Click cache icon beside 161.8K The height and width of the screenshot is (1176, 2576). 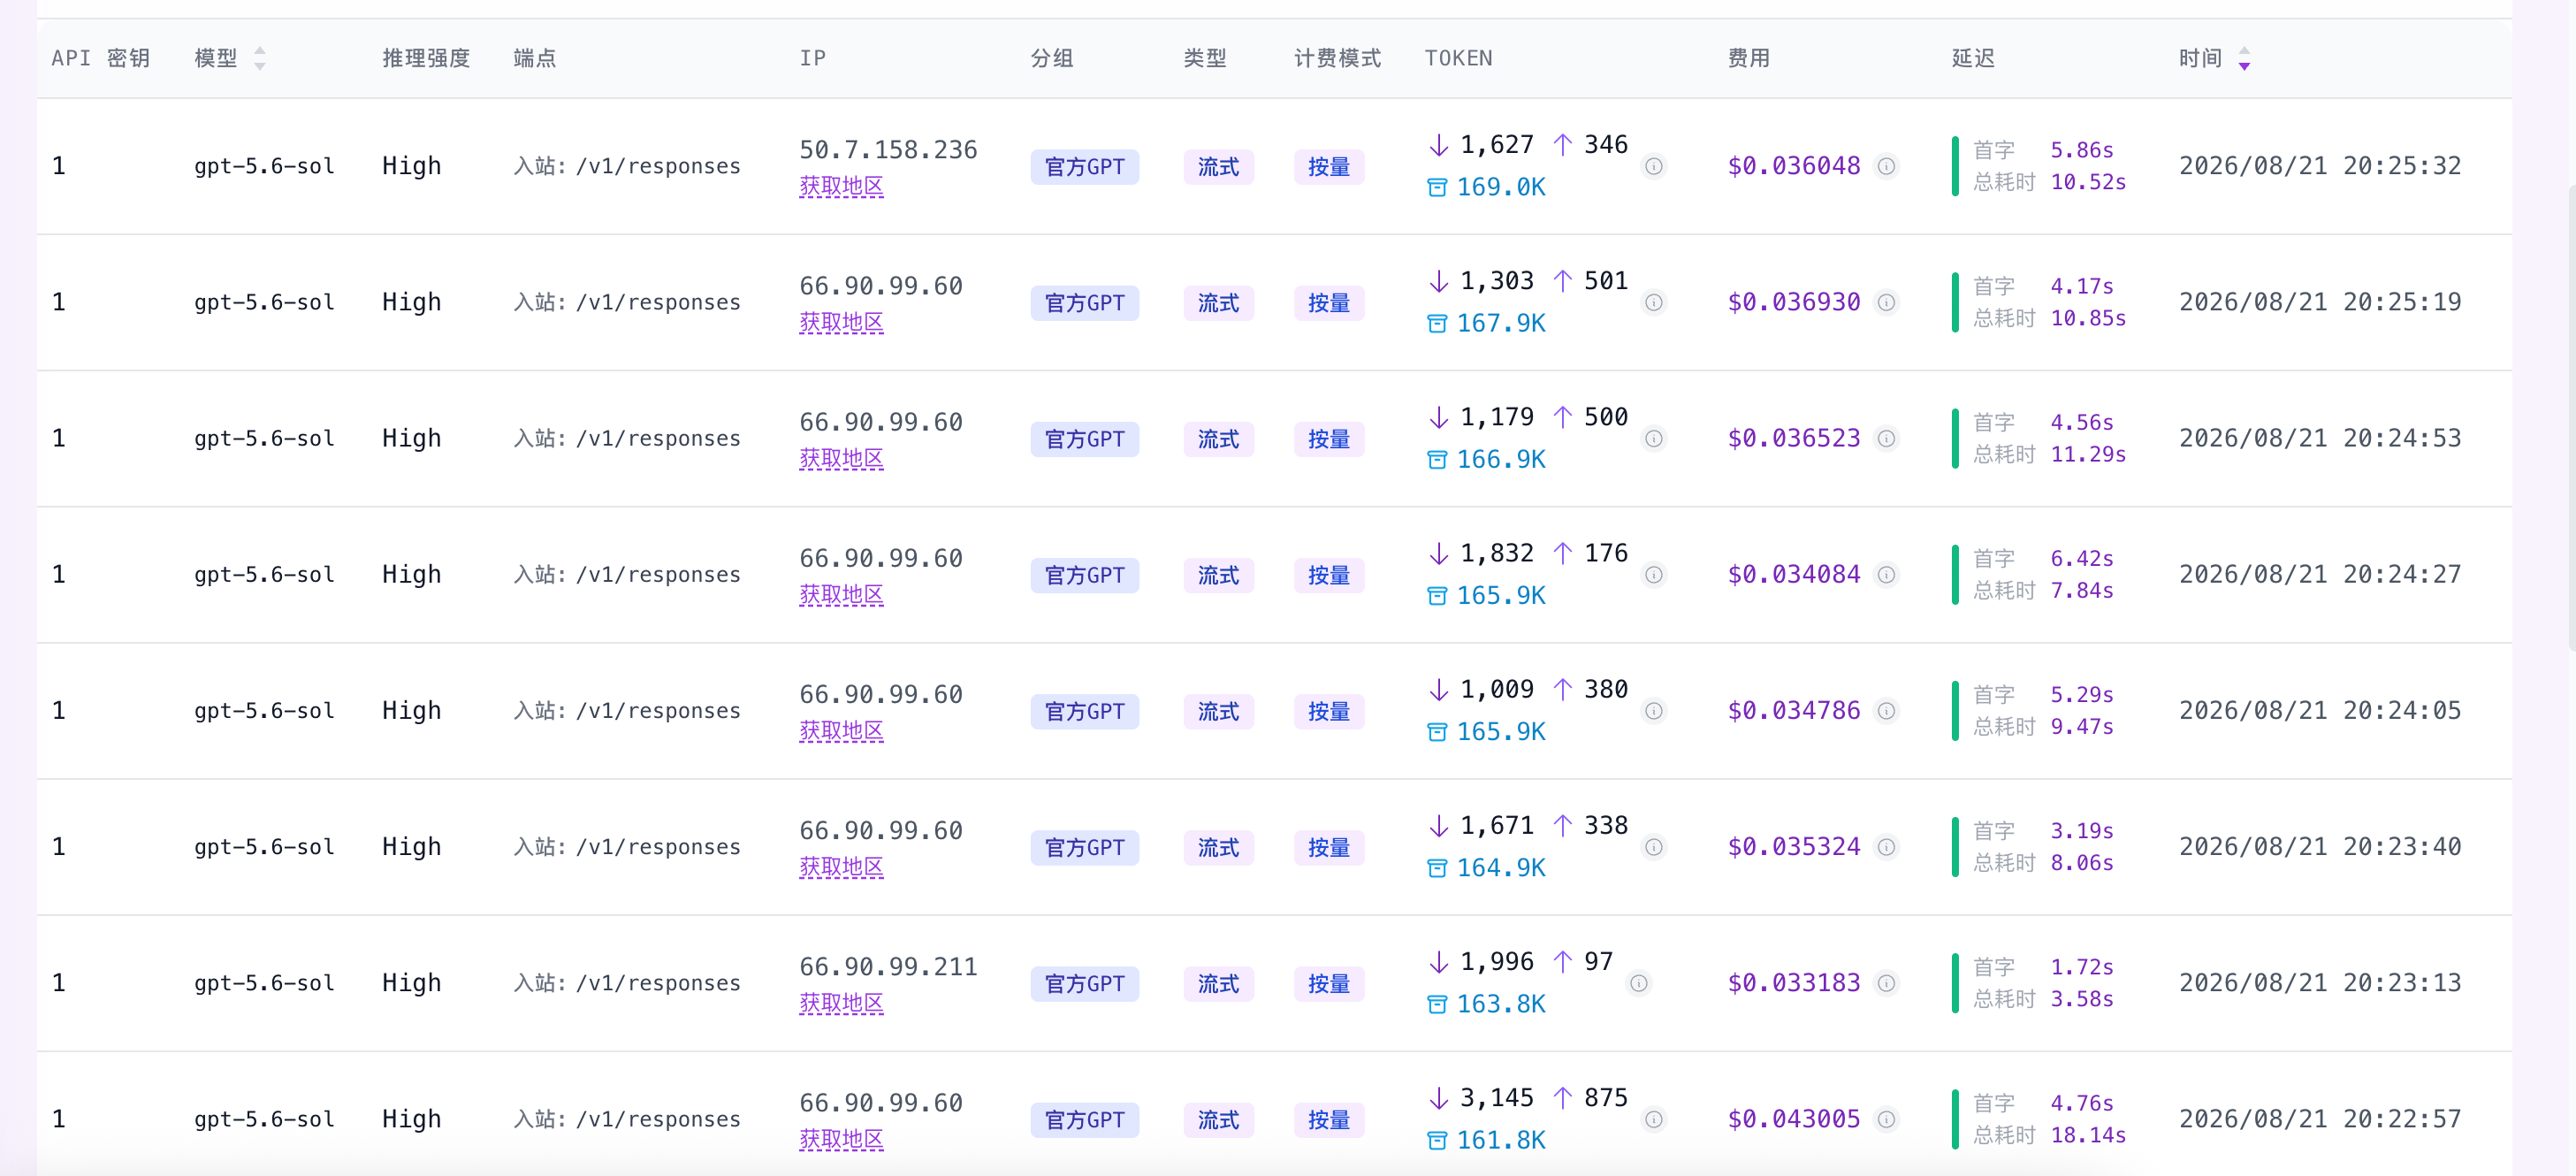pos(1436,1139)
